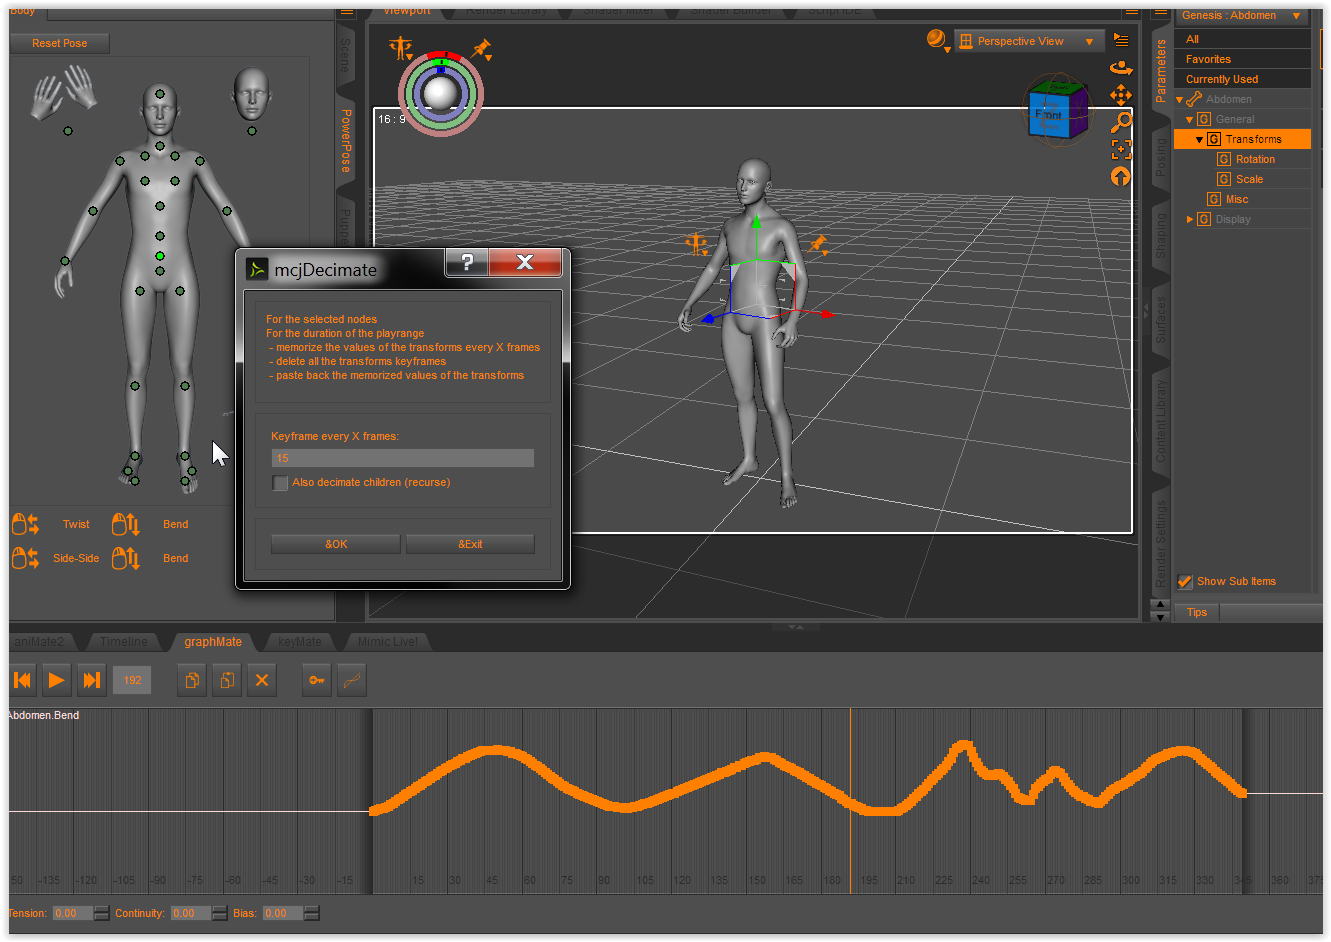The width and height of the screenshot is (1331, 942).
Task: Click the frame selection icon
Action: 1121,149
